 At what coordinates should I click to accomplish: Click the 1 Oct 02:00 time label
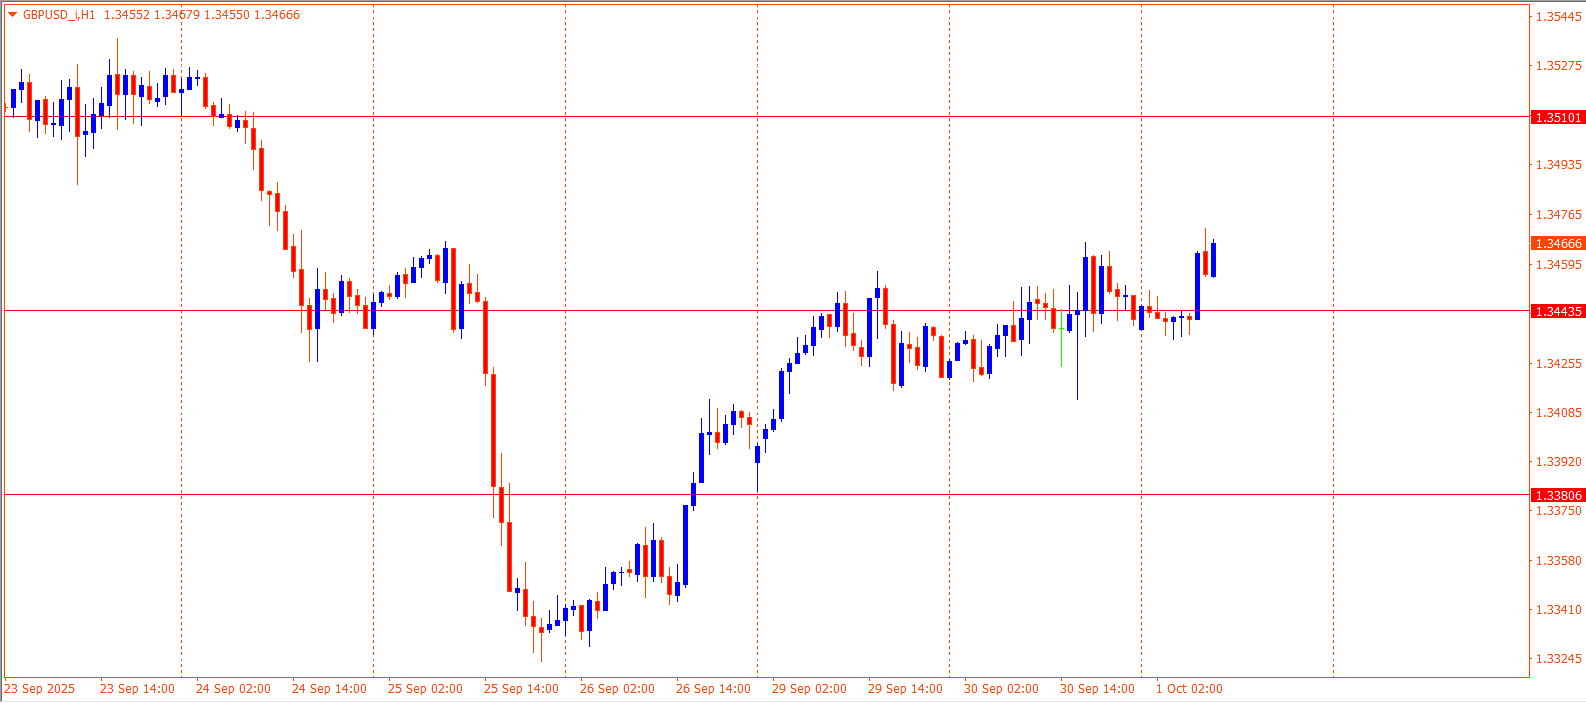pos(1189,689)
